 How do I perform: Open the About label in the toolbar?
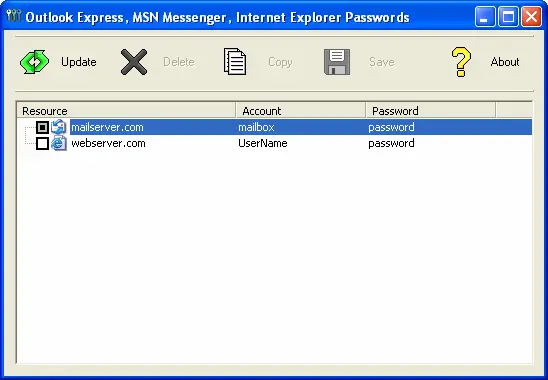(505, 62)
